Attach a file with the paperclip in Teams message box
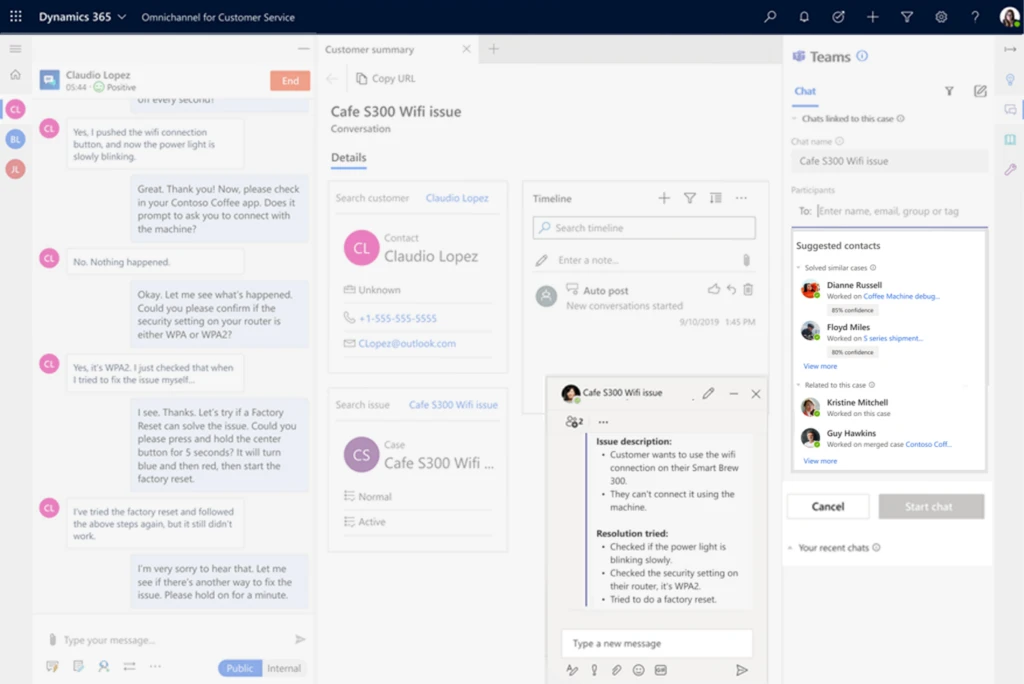 (x=617, y=670)
